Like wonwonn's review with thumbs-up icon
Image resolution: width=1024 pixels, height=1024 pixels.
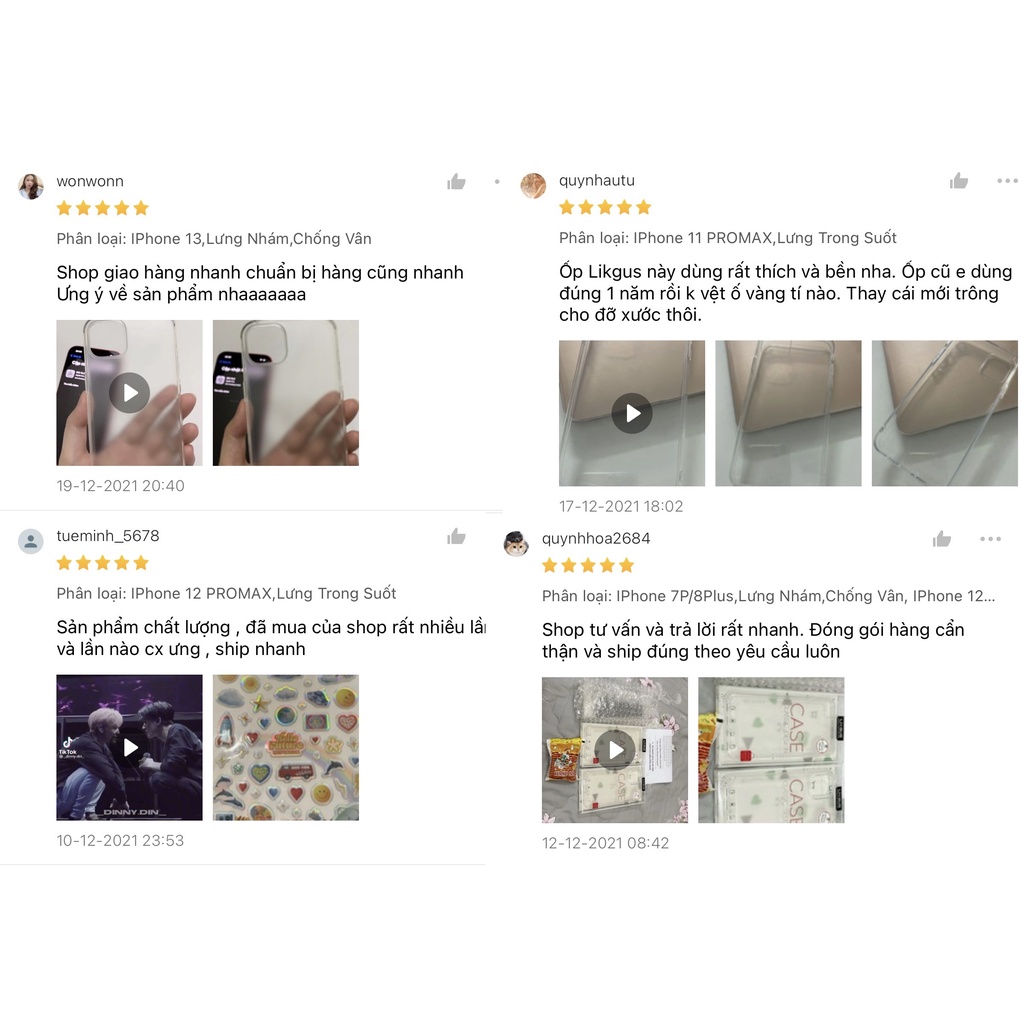[456, 182]
